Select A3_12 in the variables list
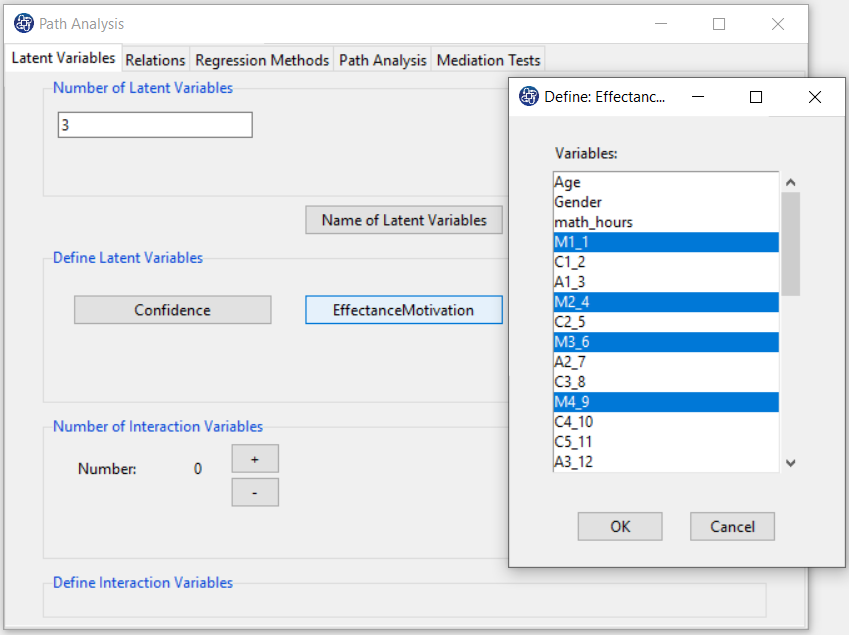This screenshot has width=849, height=635. tap(666, 462)
